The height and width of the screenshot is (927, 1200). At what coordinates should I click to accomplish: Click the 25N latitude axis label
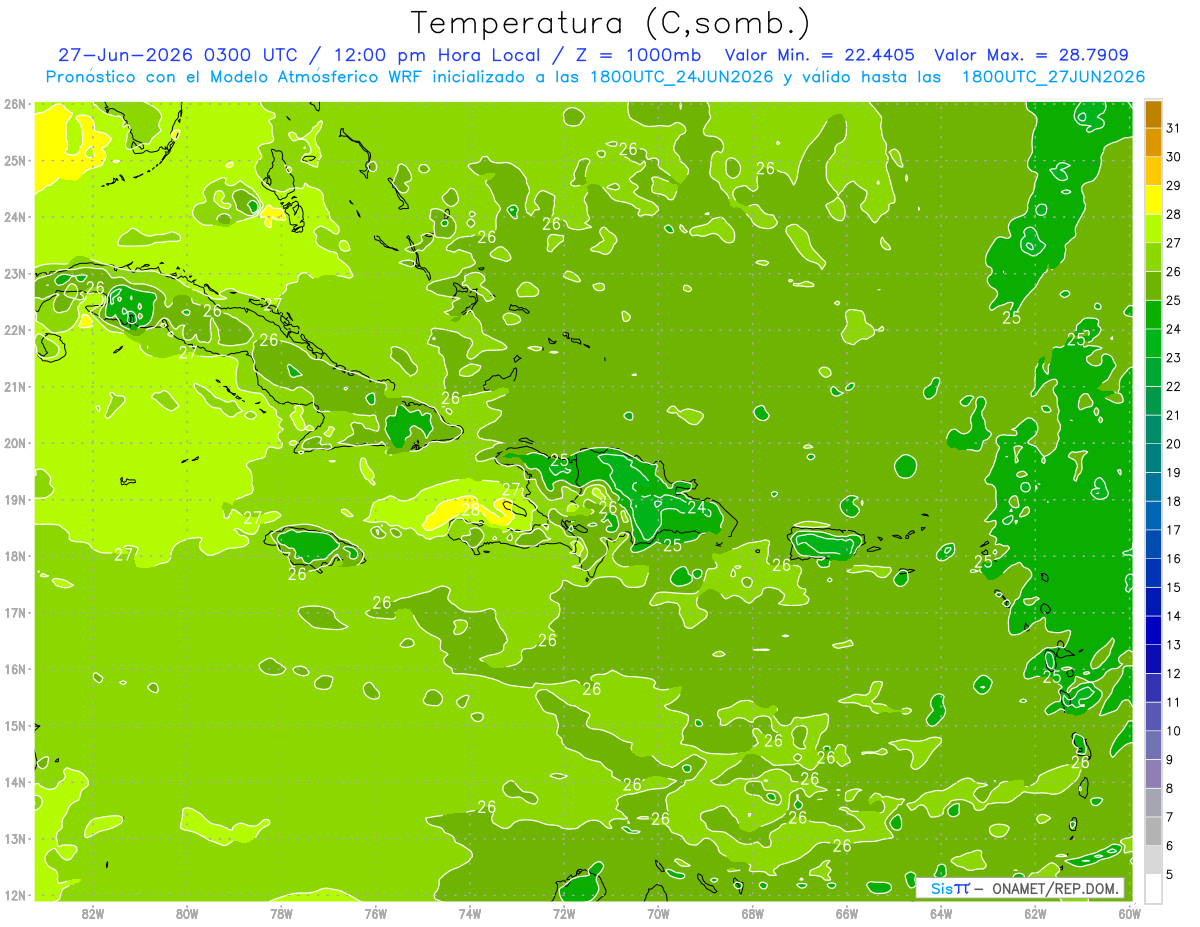point(15,160)
